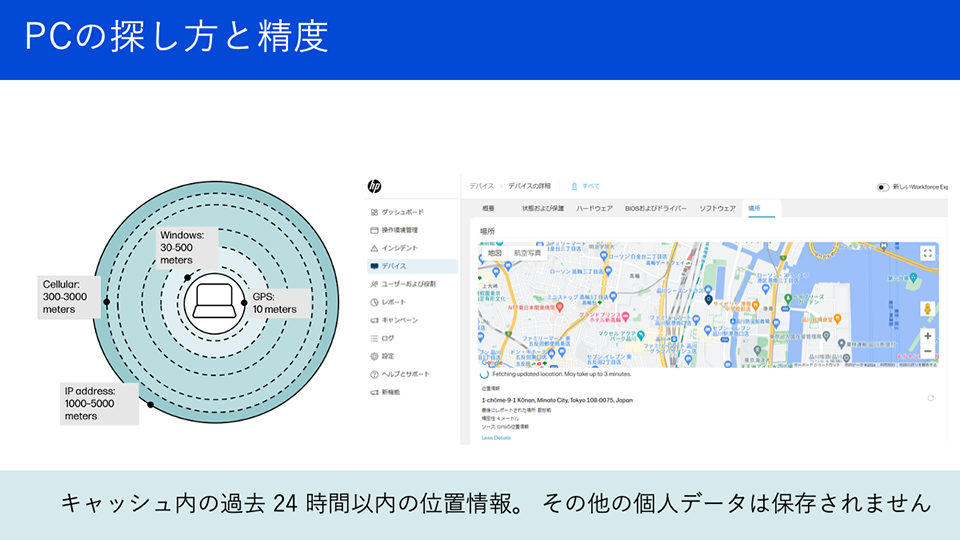
Task: Click the 場所 section heading
Action: [487, 231]
